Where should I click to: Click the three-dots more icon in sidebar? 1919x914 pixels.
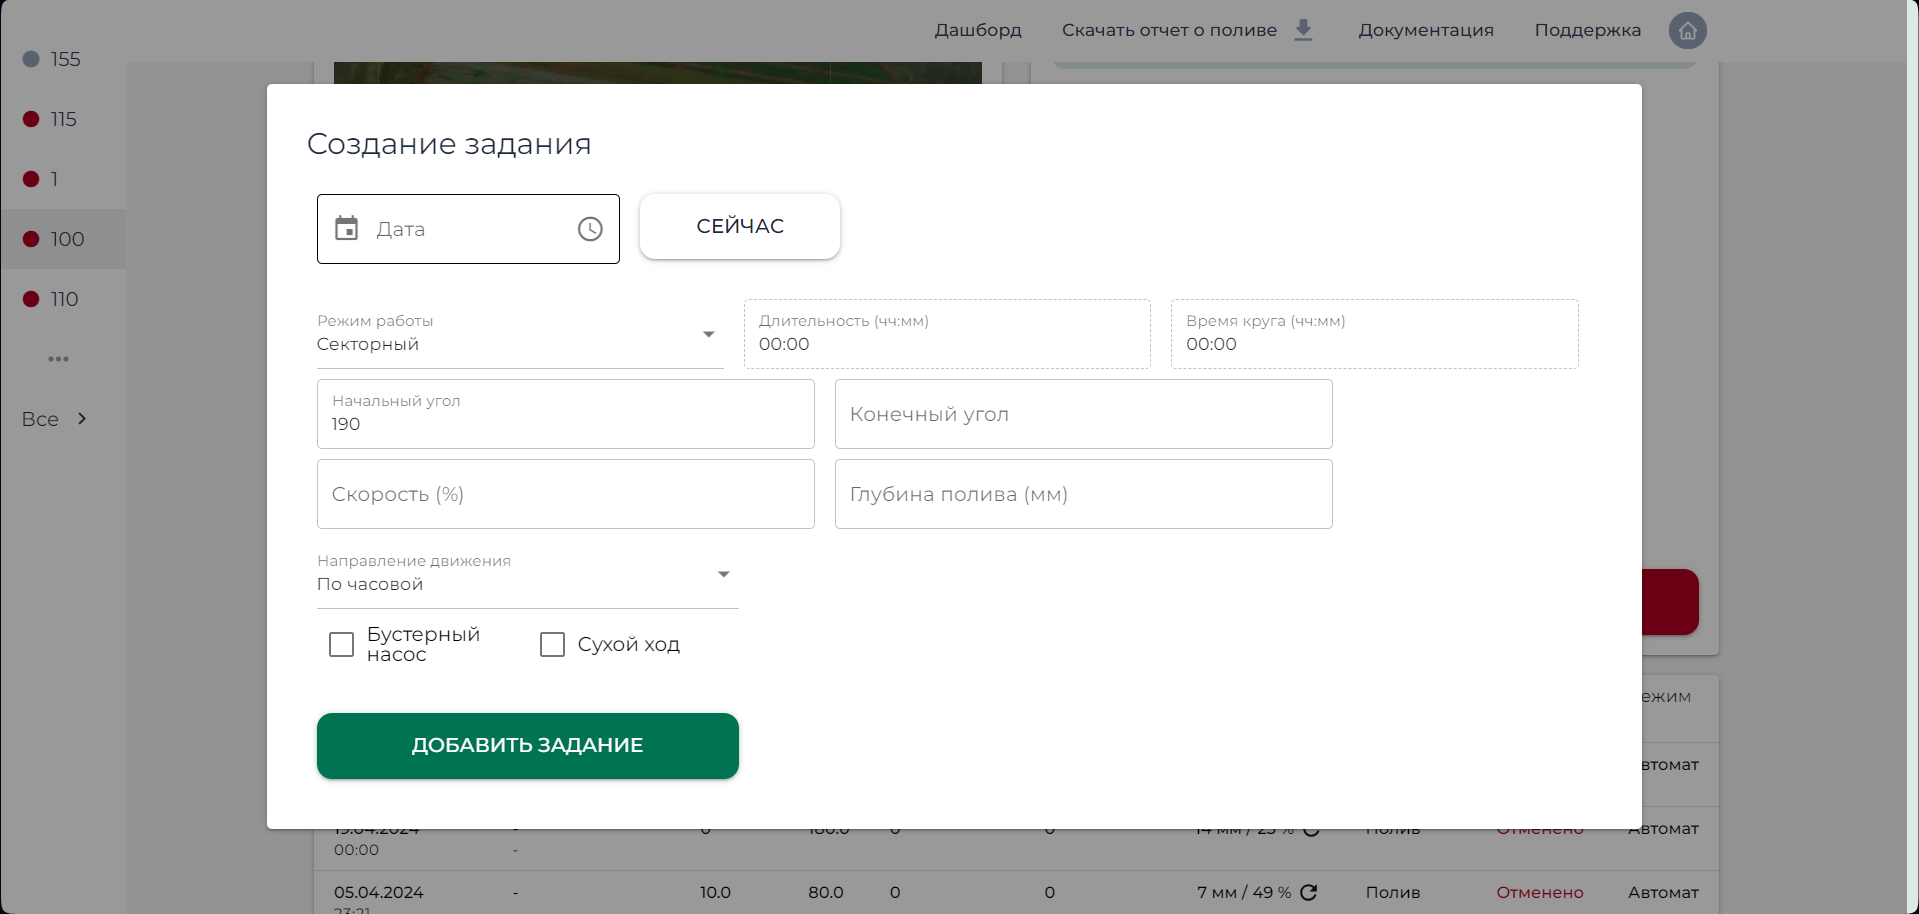[59, 359]
